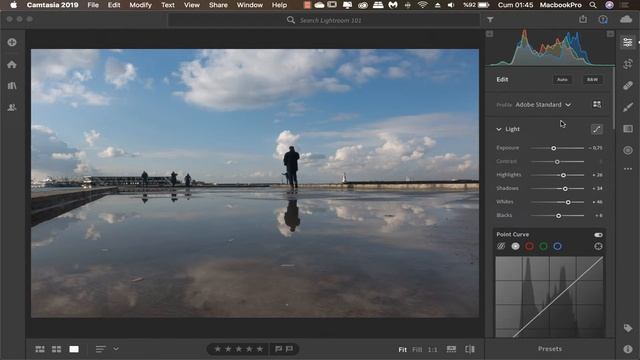This screenshot has height=360, width=640.
Task: Select the Radial Gradient tool
Action: coord(628,150)
